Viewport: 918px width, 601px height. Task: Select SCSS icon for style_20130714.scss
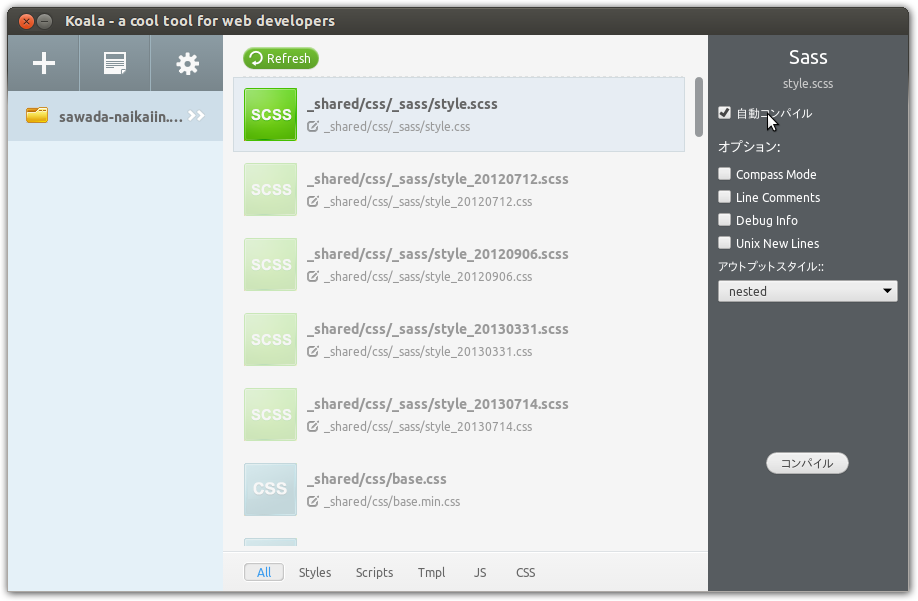point(270,414)
